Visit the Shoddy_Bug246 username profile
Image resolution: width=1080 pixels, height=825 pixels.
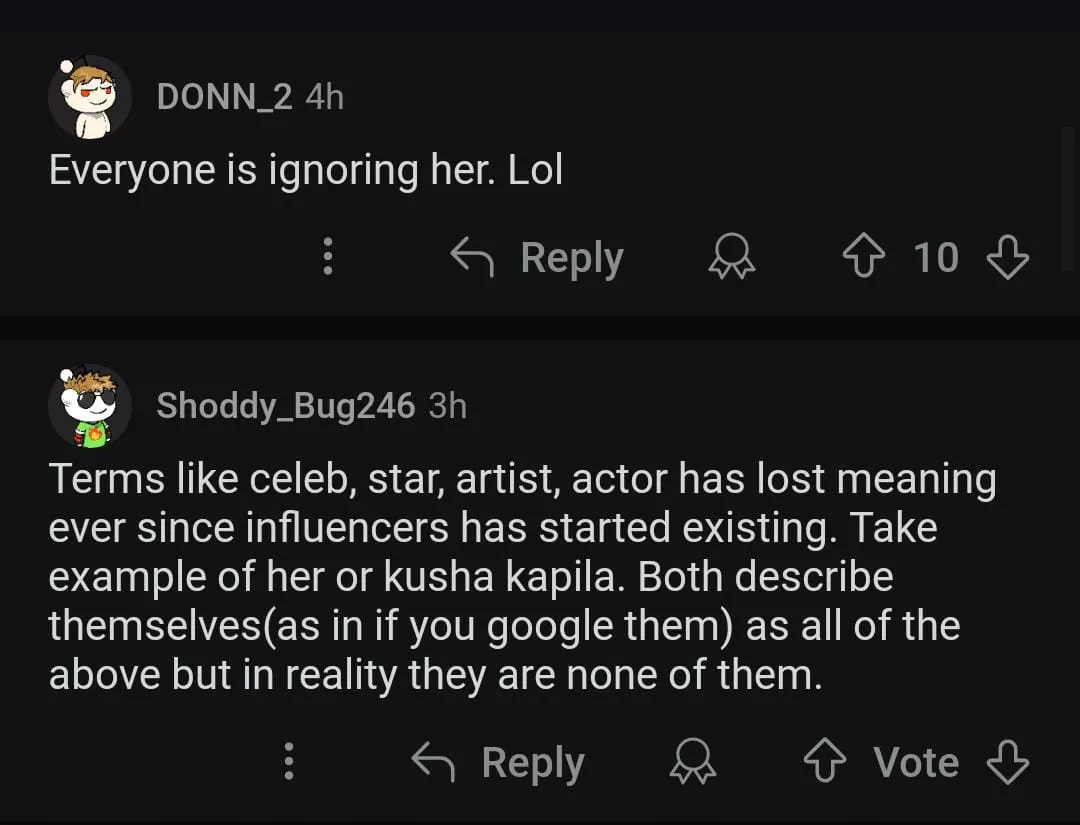(285, 406)
